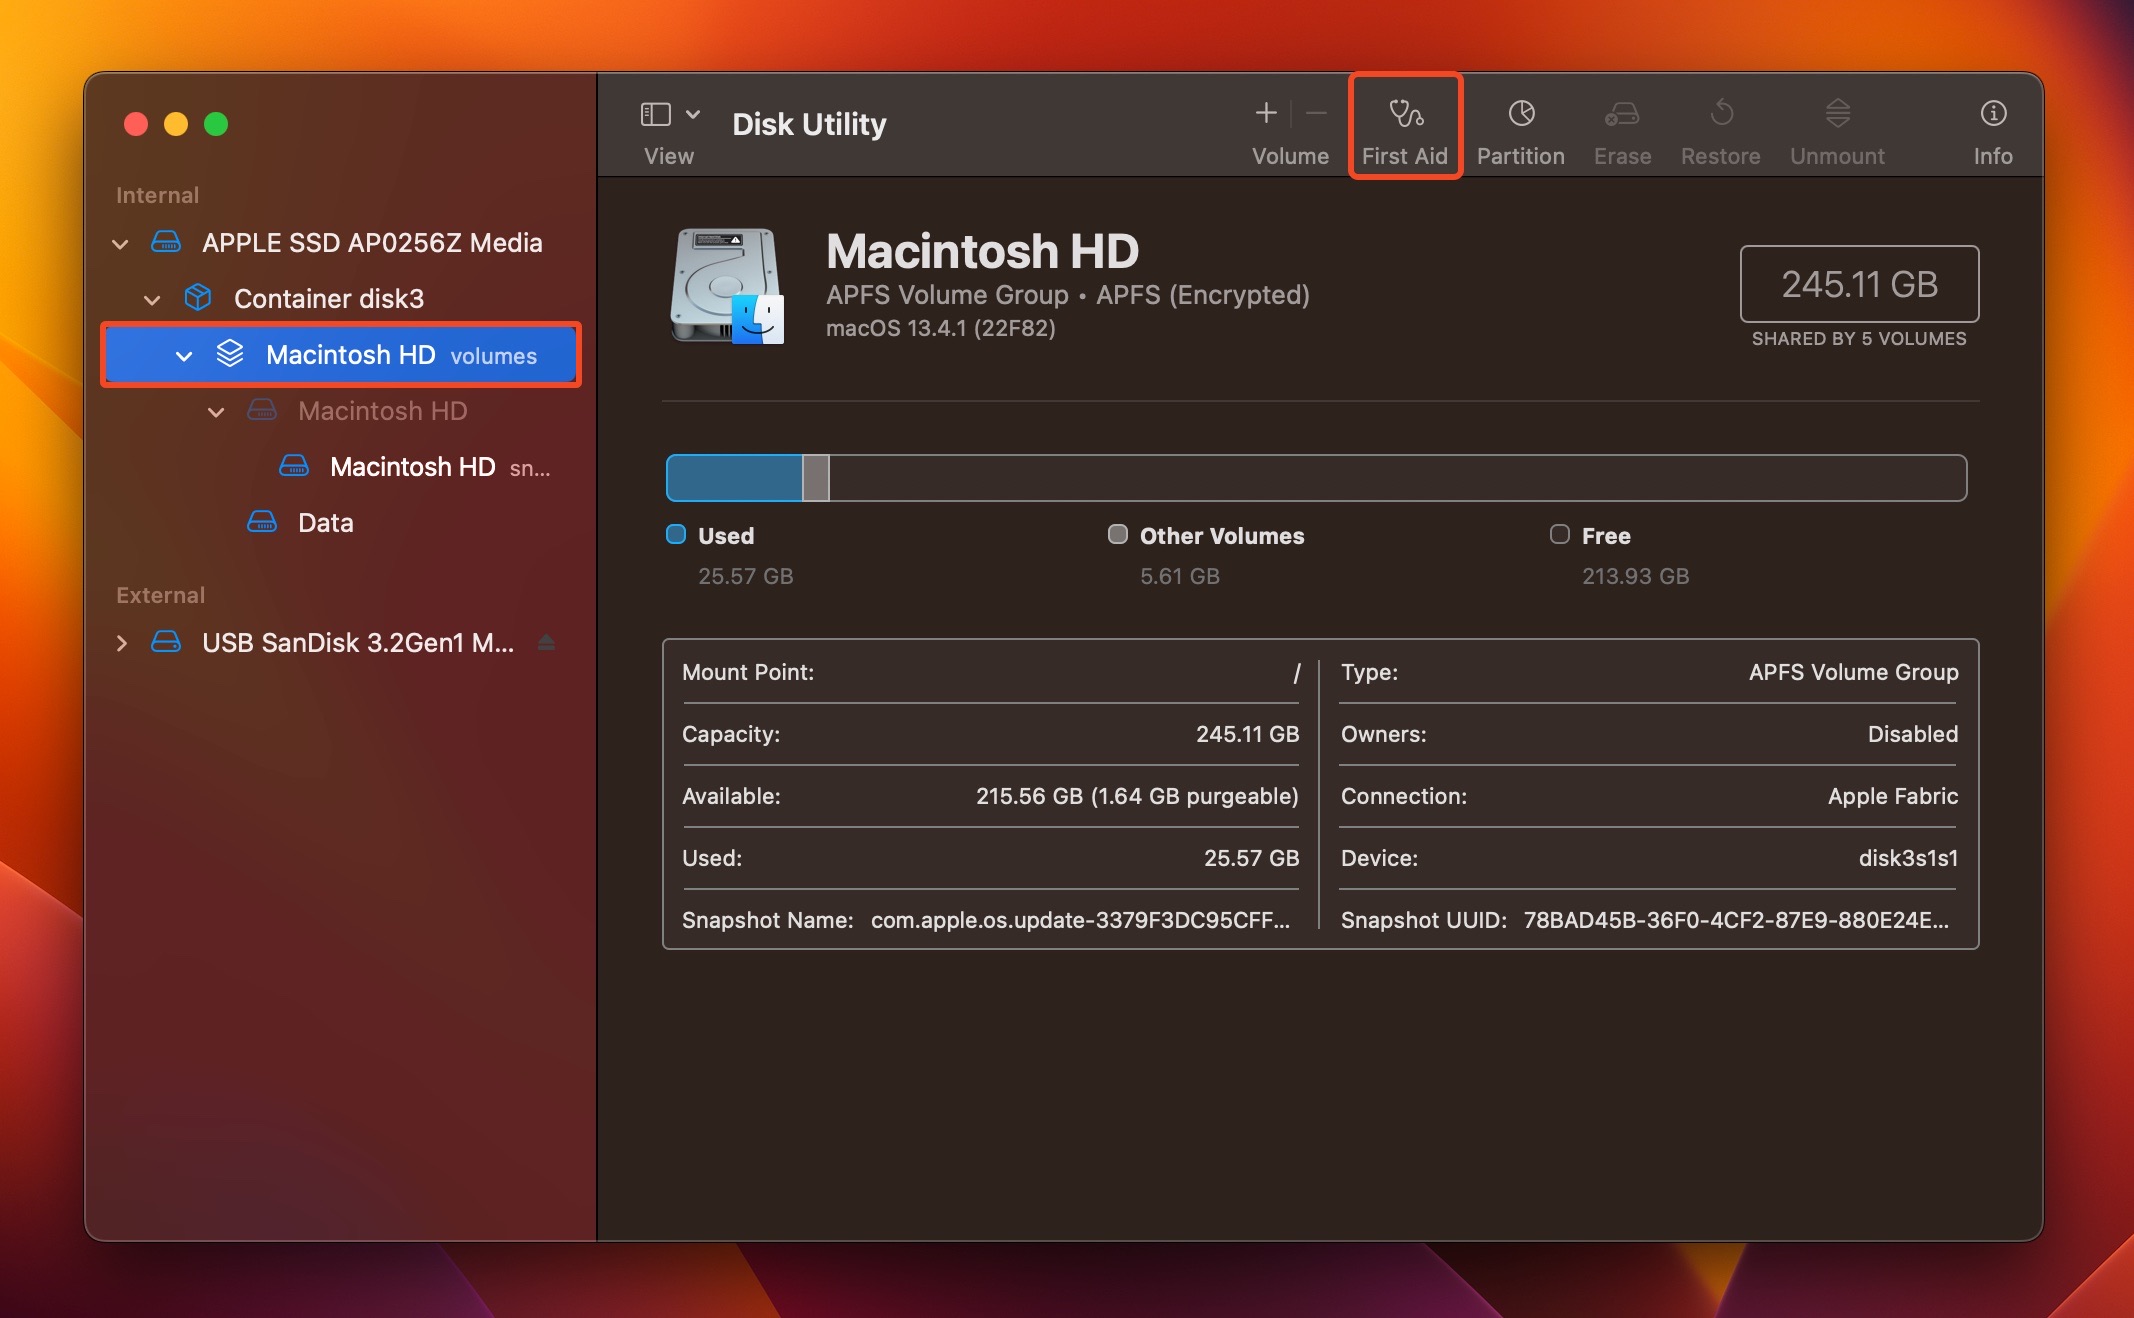This screenshot has width=2134, height=1318.
Task: Select the APPLE SSD AP0256Z Media item
Action: pos(370,241)
